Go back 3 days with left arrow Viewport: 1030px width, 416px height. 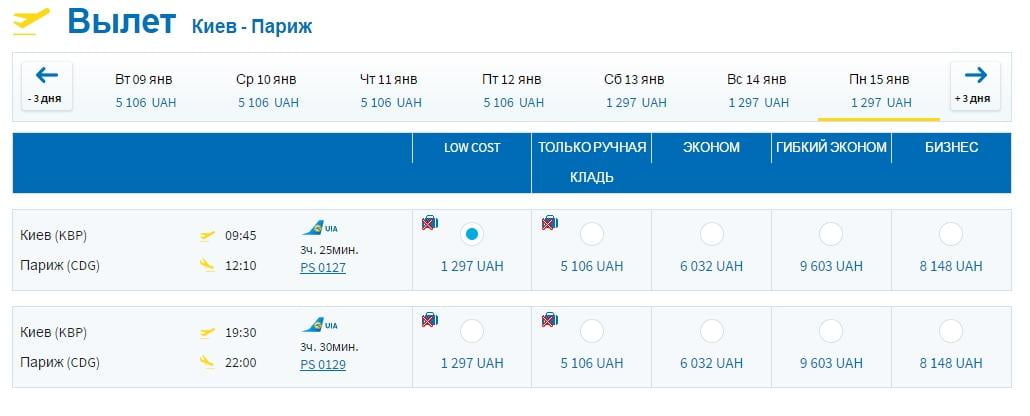tap(47, 85)
